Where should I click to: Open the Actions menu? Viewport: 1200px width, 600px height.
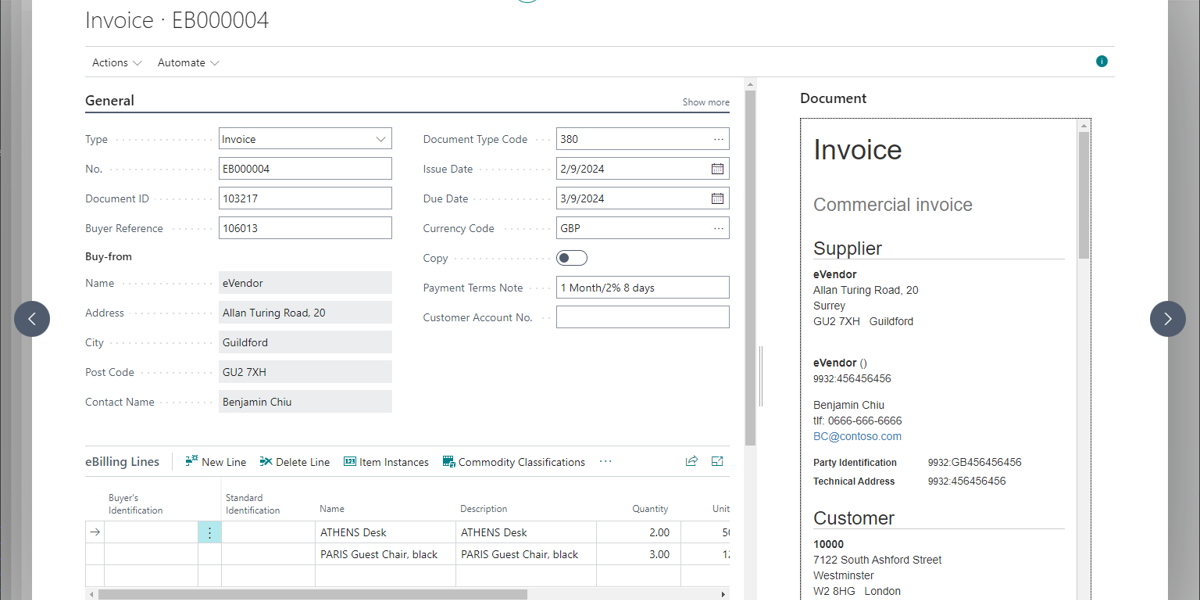116,63
